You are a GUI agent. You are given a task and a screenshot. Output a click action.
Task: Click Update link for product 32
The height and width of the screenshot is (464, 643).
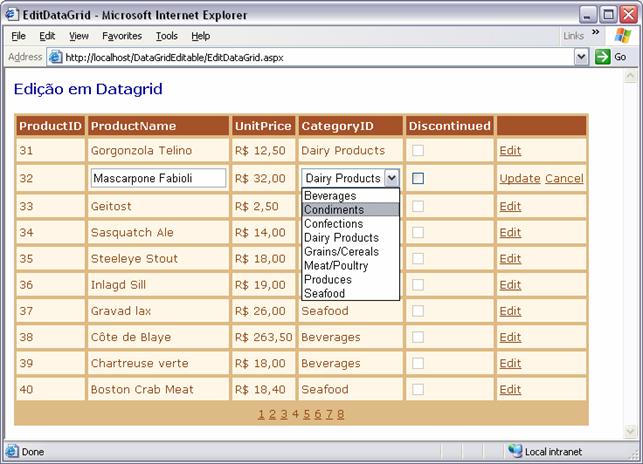click(x=519, y=178)
